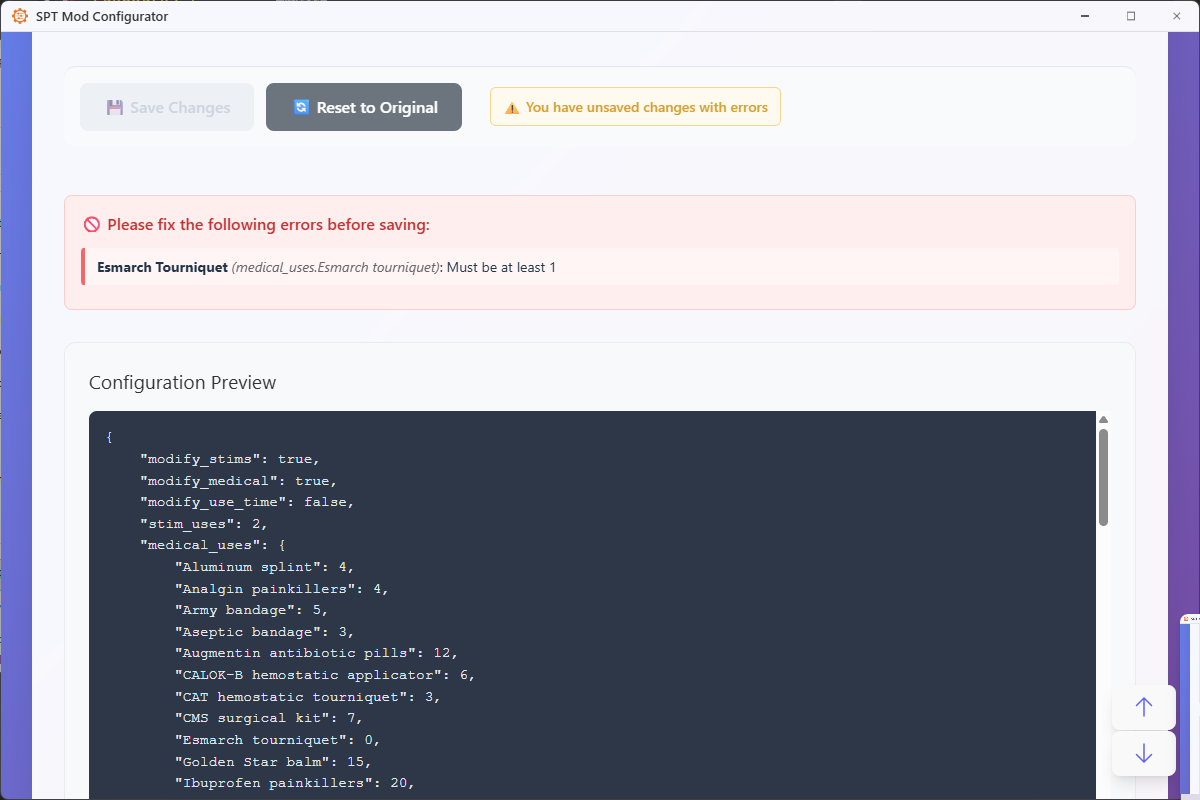The image size is (1200, 800).
Task: Click the "stim_uses": 2 line
Action: coord(204,524)
